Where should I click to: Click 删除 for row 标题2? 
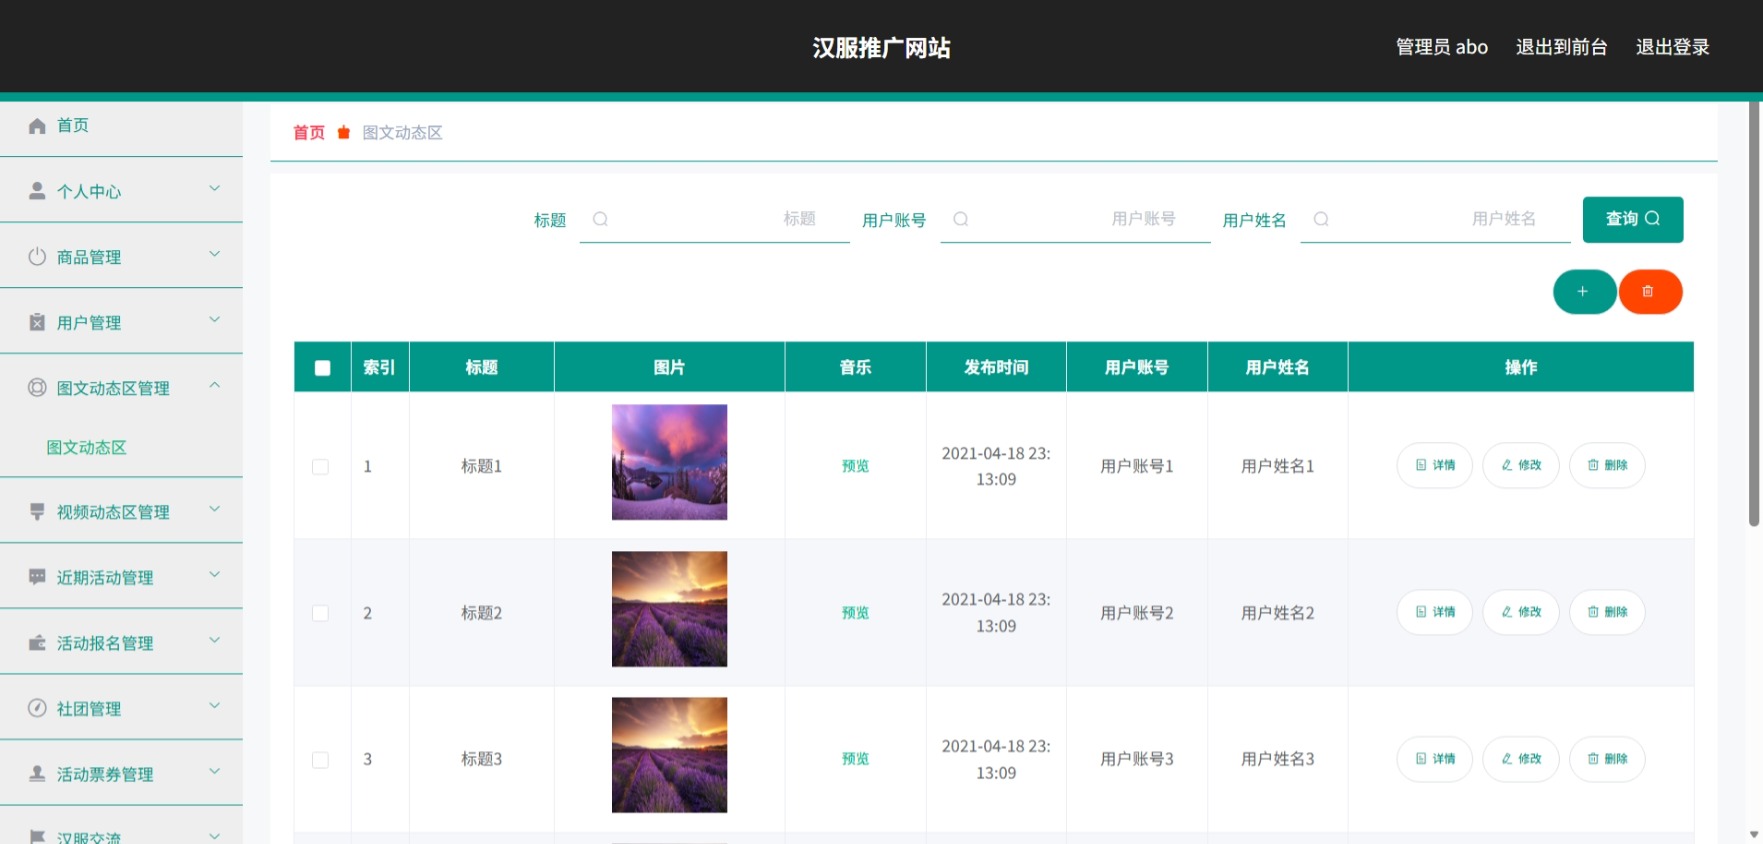click(1607, 612)
